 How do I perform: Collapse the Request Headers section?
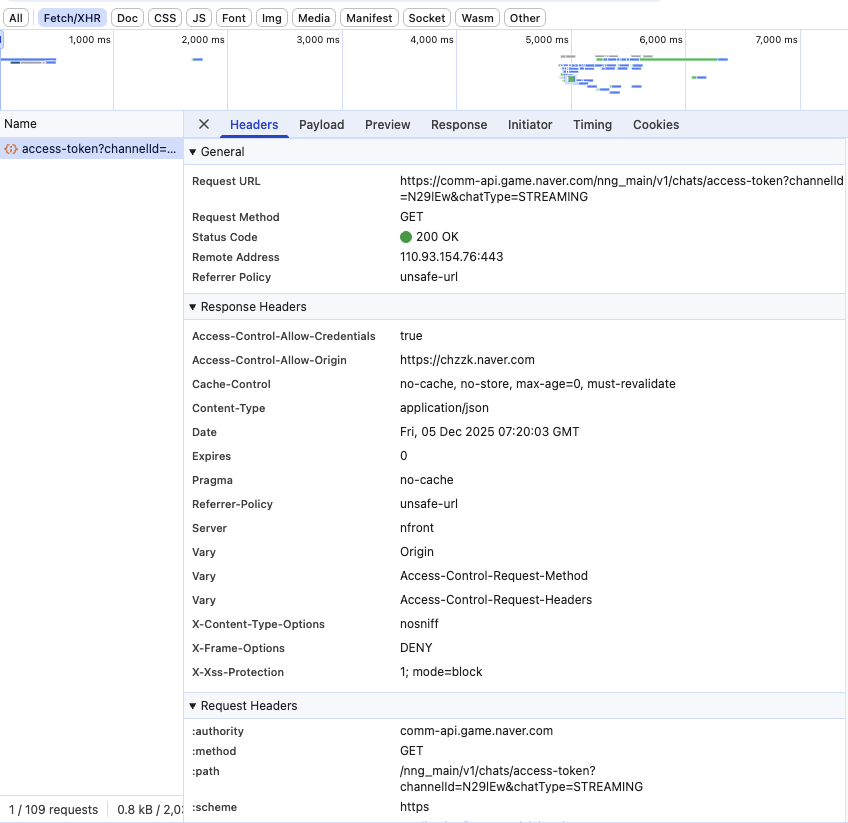(193, 706)
